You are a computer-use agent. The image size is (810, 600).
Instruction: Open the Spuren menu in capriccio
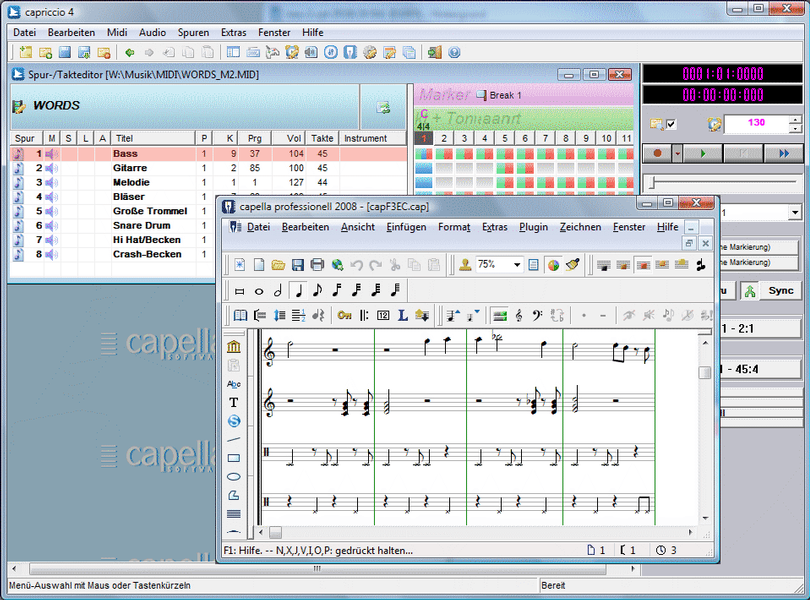193,33
